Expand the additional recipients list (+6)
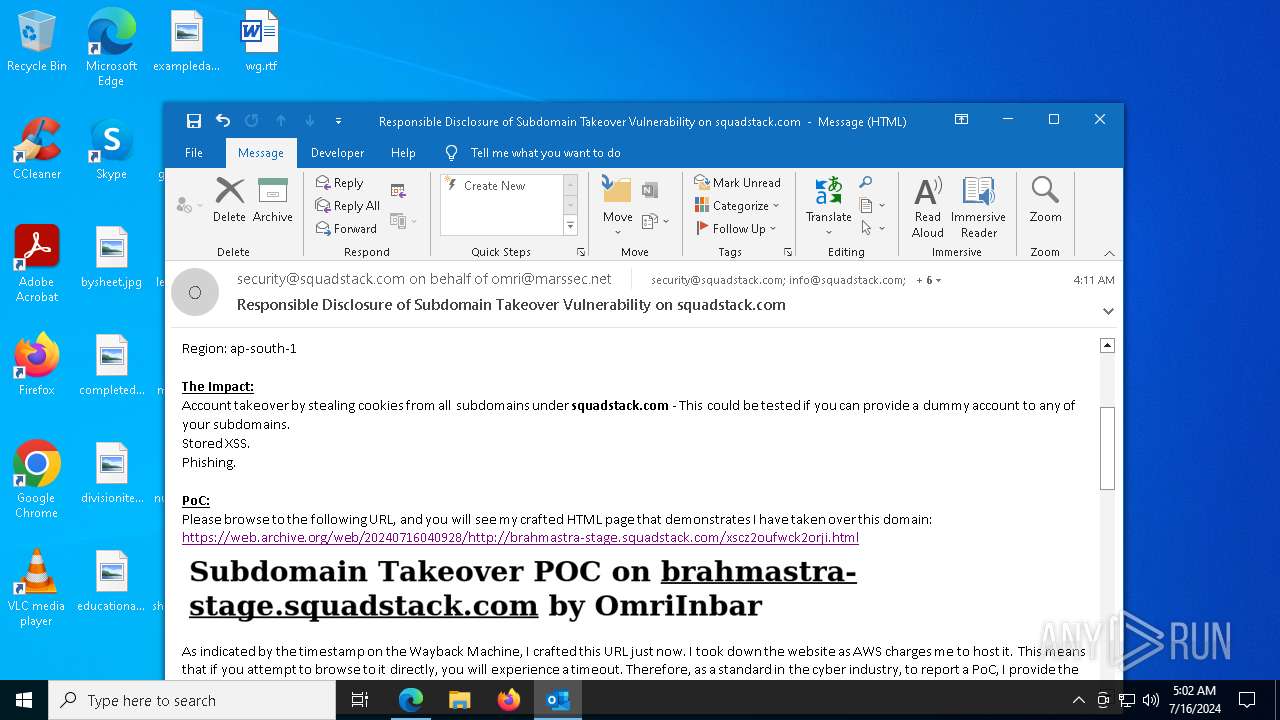This screenshot has height=720, width=1280. pyautogui.click(x=929, y=280)
